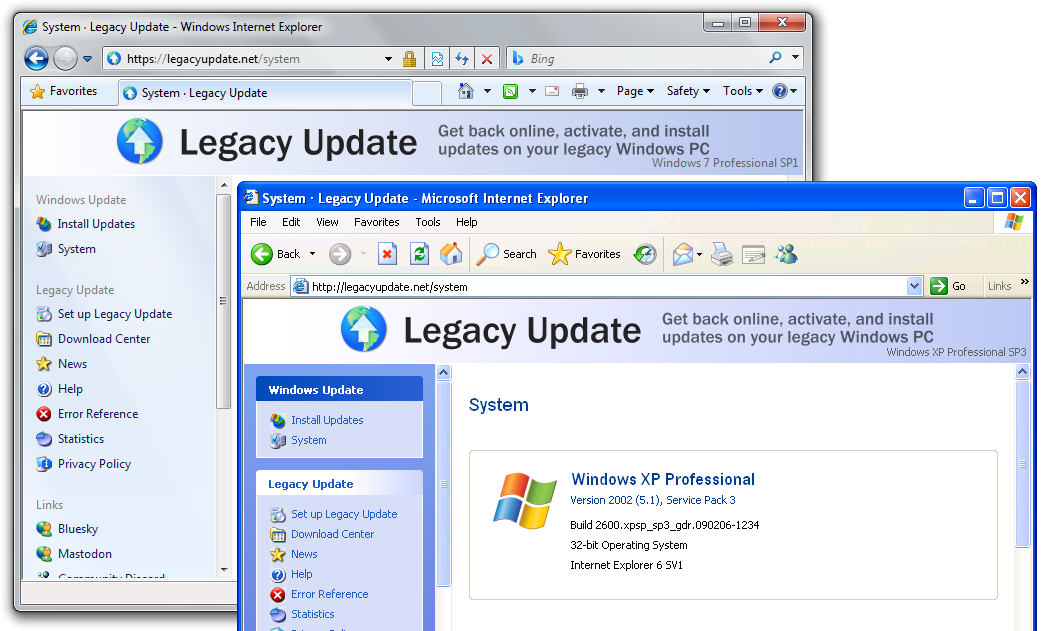This screenshot has width=1050, height=631.
Task: Refresh page in XP IE6 toolbar
Action: click(x=420, y=254)
